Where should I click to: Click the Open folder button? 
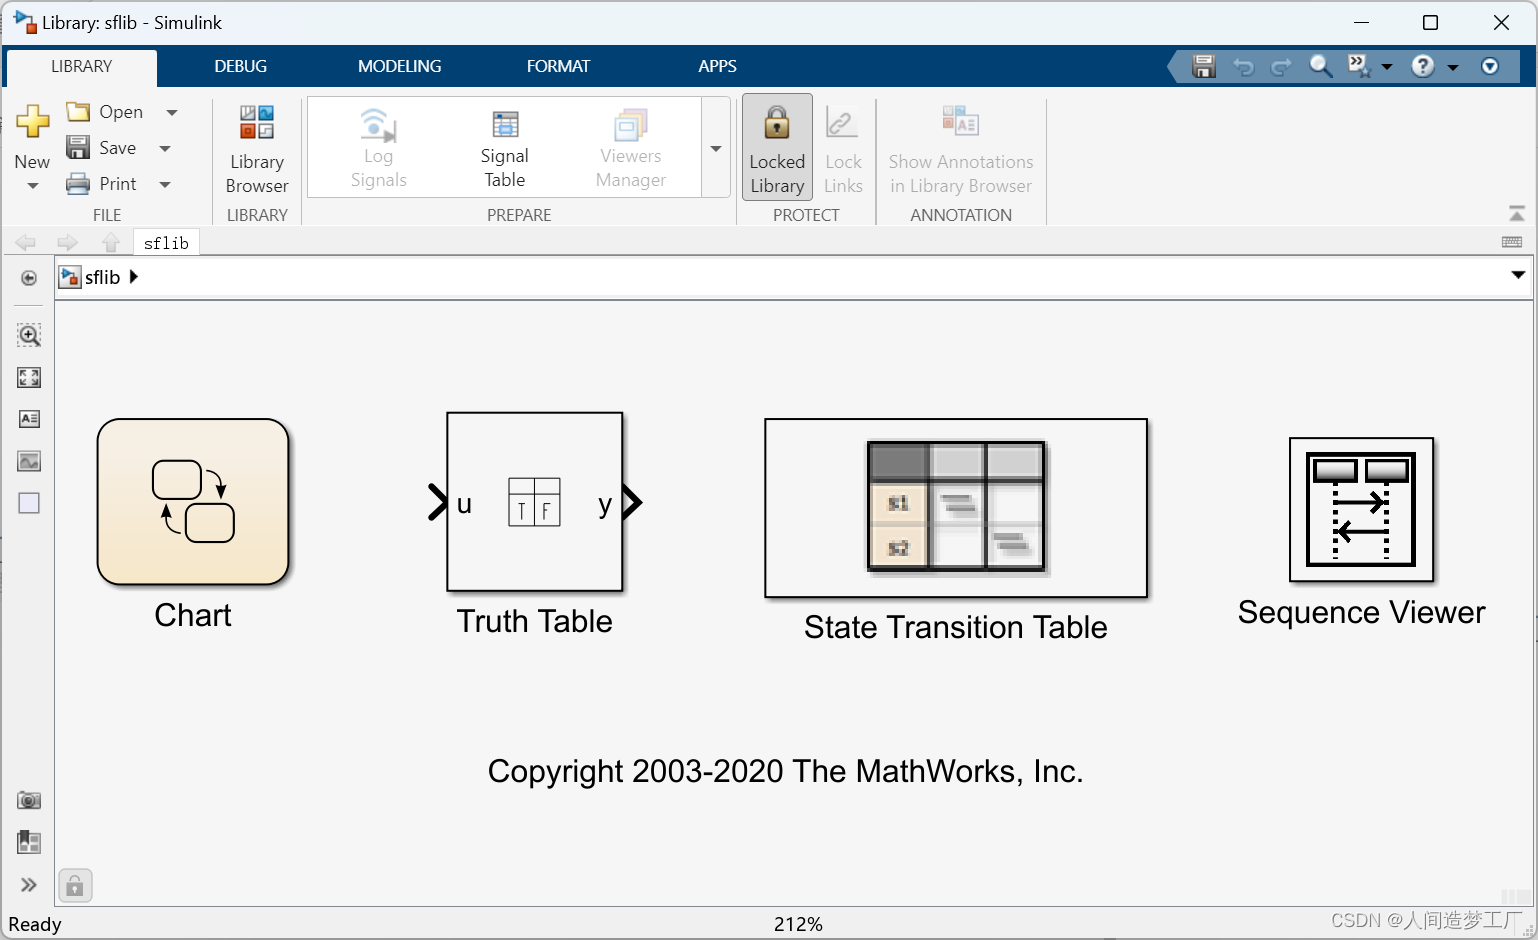[x=105, y=112]
